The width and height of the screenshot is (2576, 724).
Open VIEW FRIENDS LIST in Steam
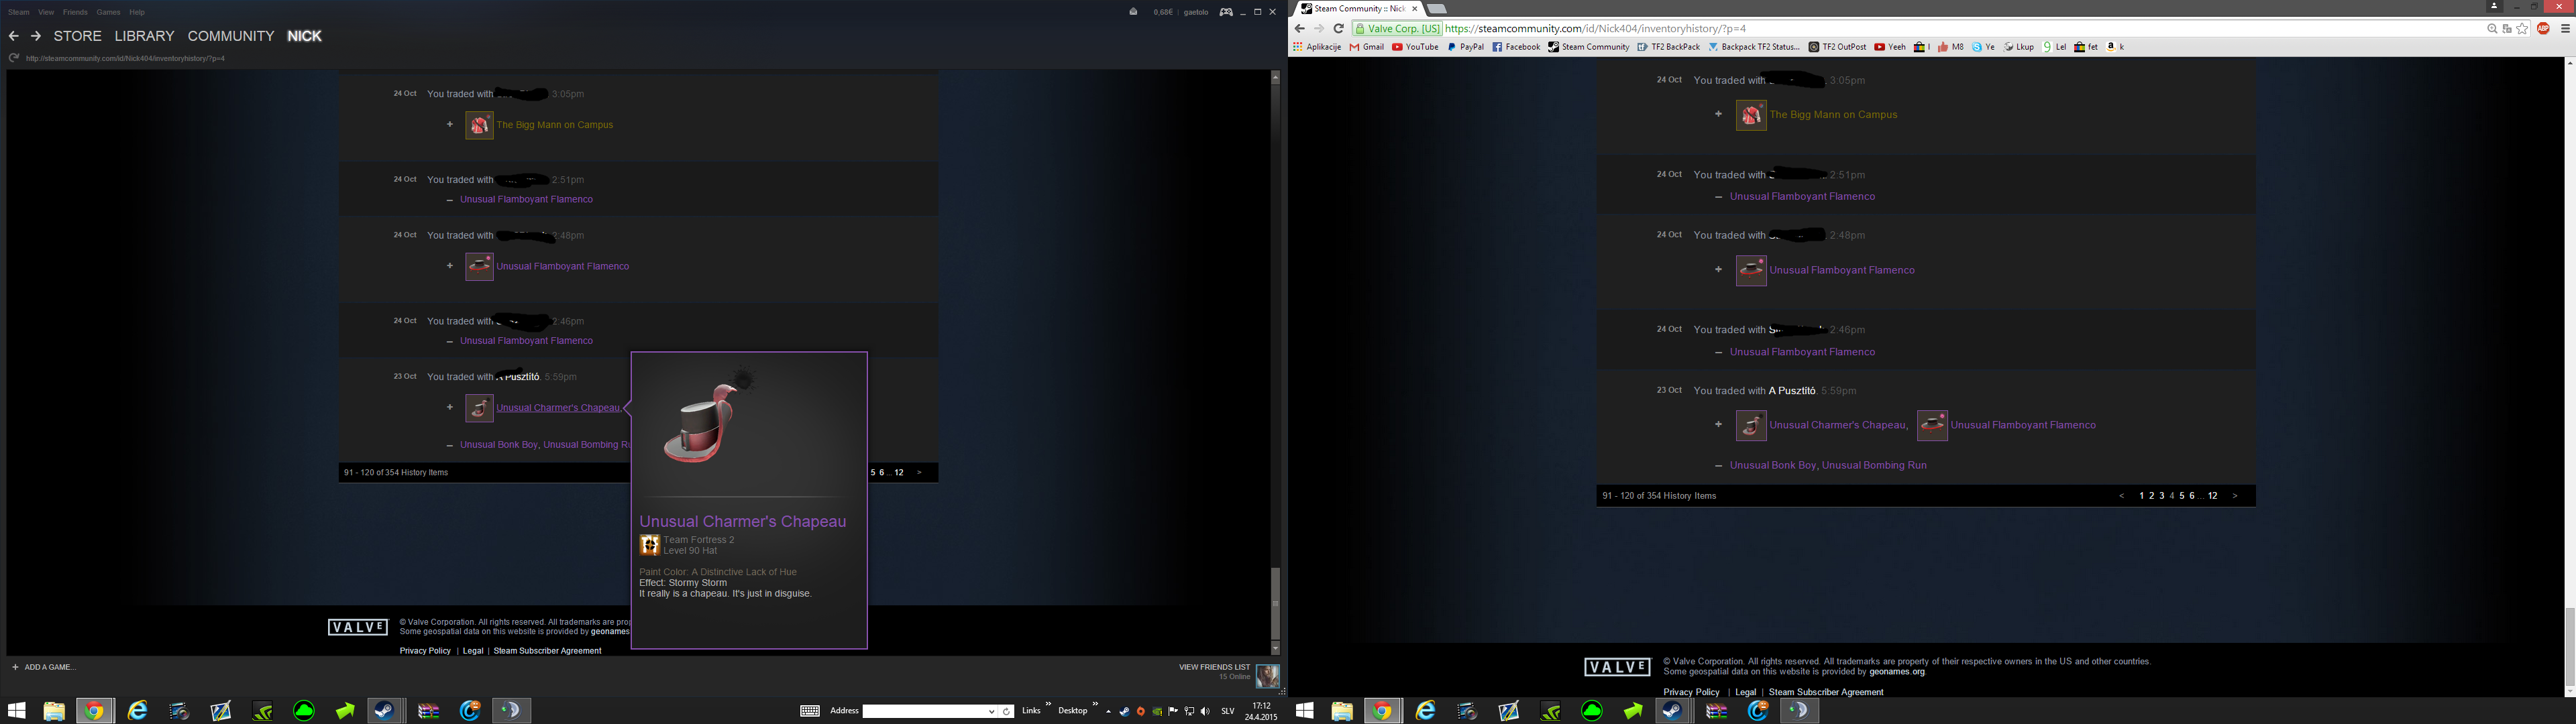pos(1214,667)
